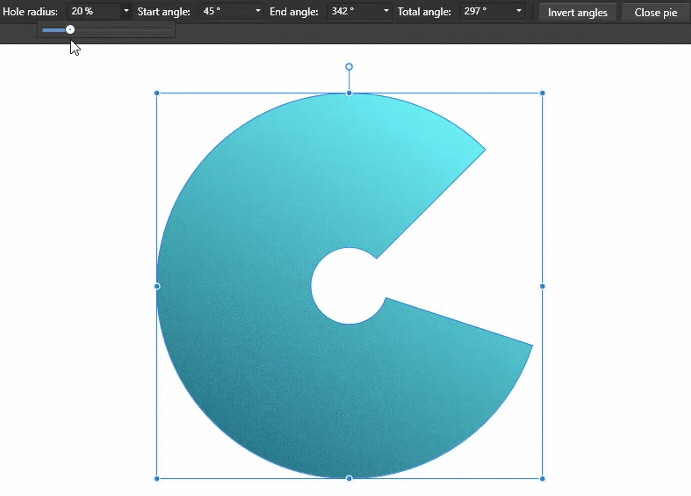This screenshot has height=496, width=691.
Task: Click the bottom-center selection handle
Action: click(x=349, y=478)
